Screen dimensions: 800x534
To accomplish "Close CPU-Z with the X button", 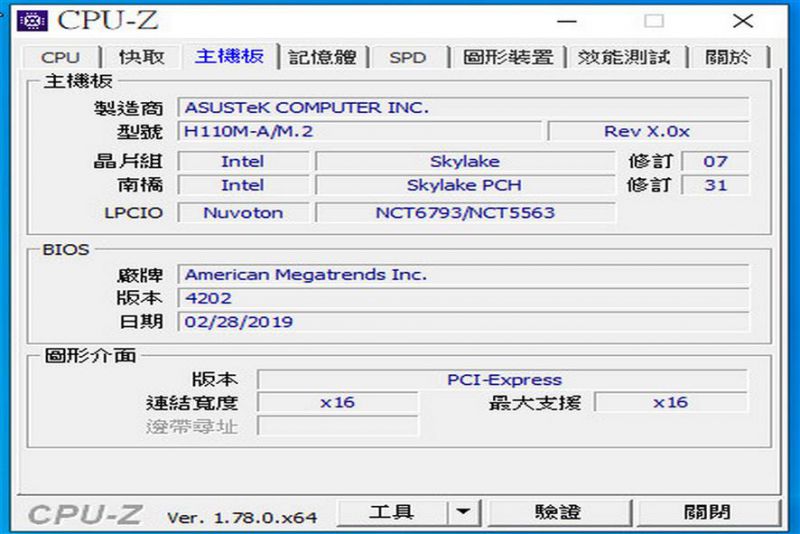I will pos(743,21).
